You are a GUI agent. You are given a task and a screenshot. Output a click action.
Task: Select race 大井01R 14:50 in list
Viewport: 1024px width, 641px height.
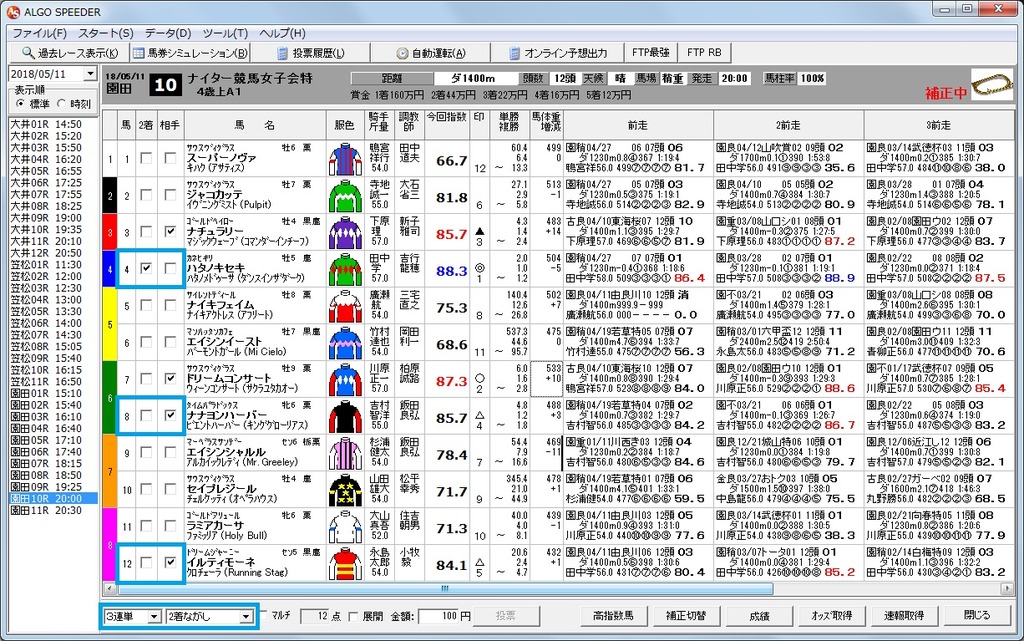(x=46, y=124)
